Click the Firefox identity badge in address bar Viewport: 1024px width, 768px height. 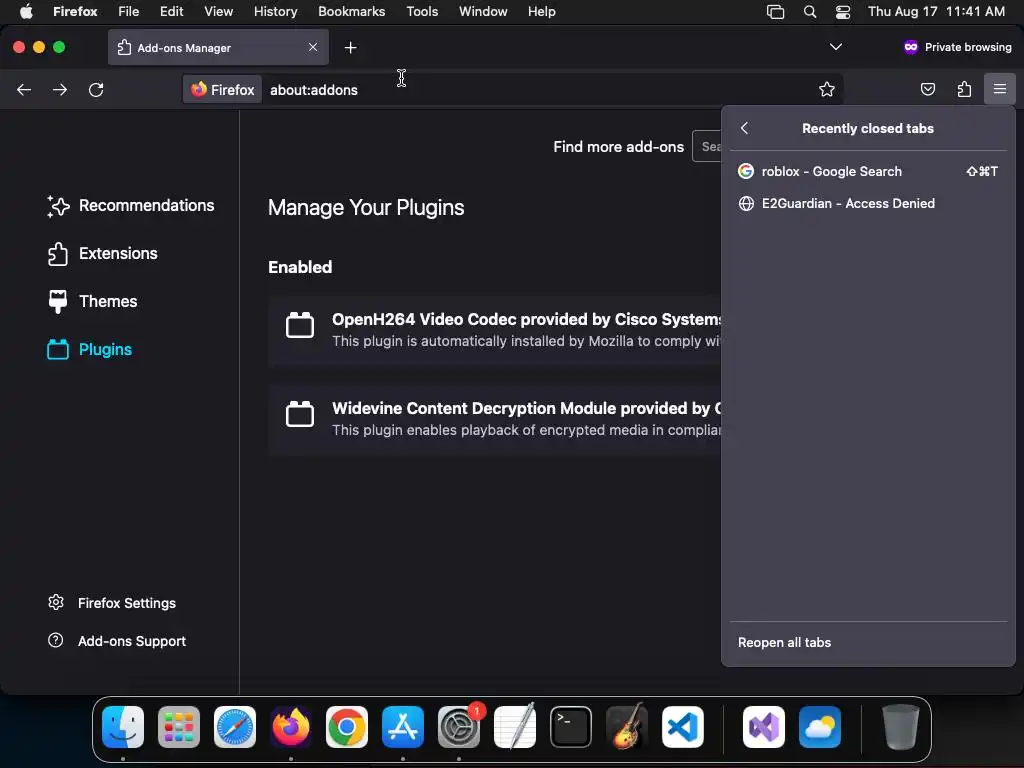coord(223,89)
